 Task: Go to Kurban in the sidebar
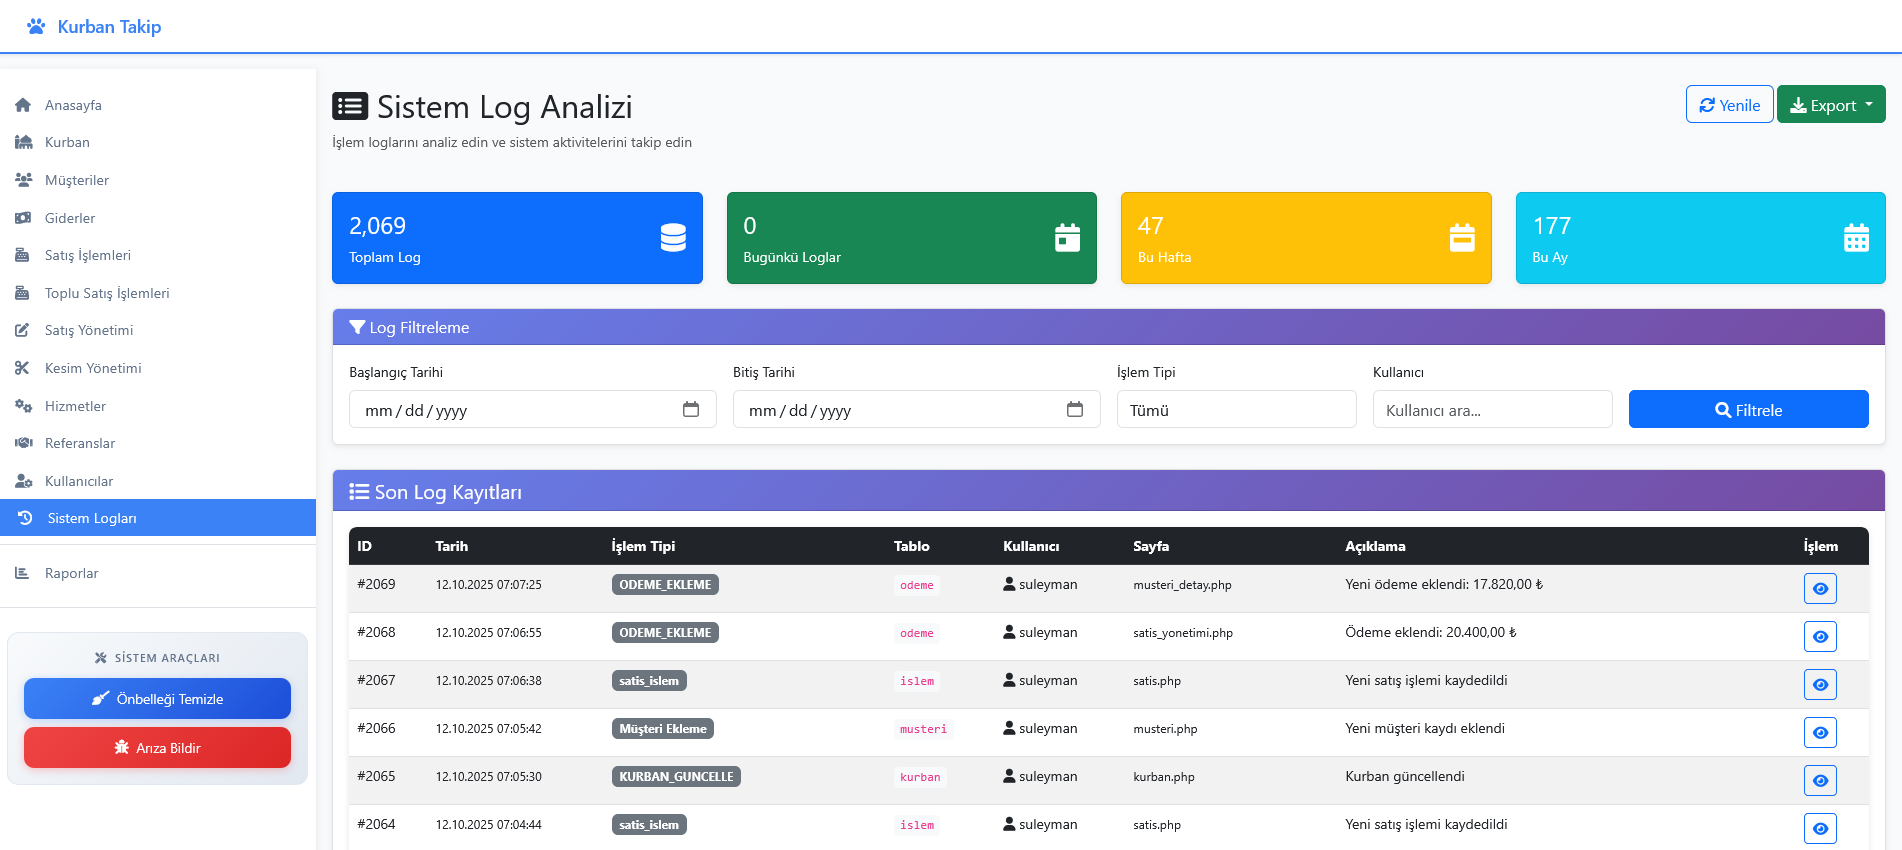pyautogui.click(x=67, y=143)
